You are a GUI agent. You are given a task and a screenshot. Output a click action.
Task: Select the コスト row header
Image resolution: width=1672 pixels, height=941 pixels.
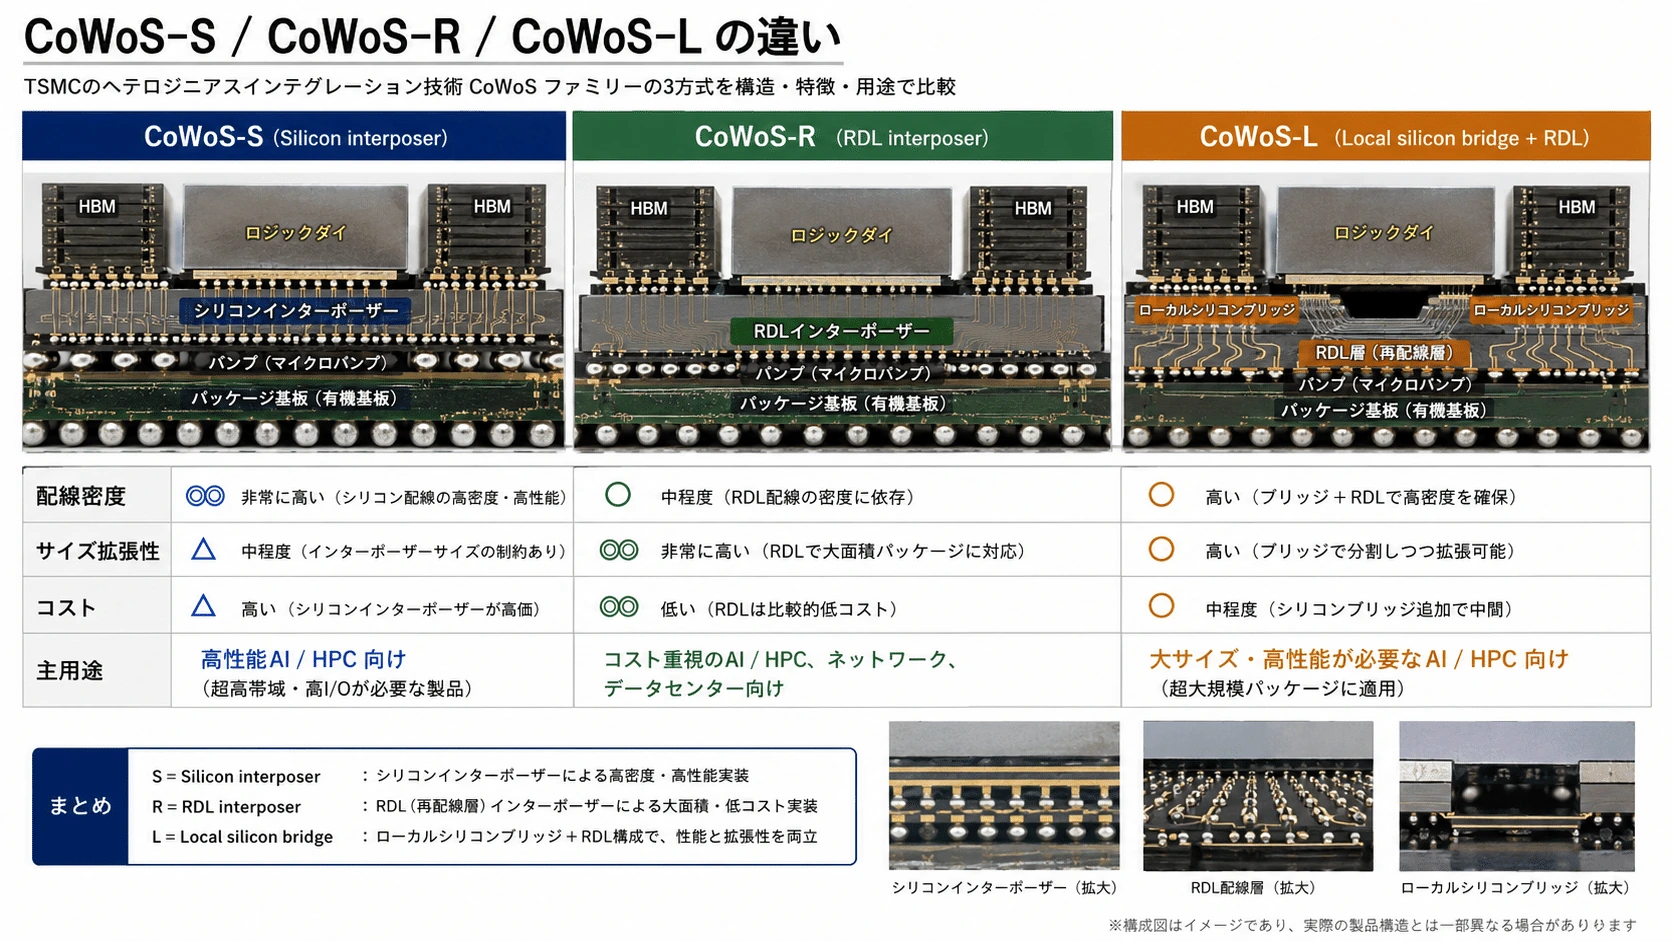97,606
